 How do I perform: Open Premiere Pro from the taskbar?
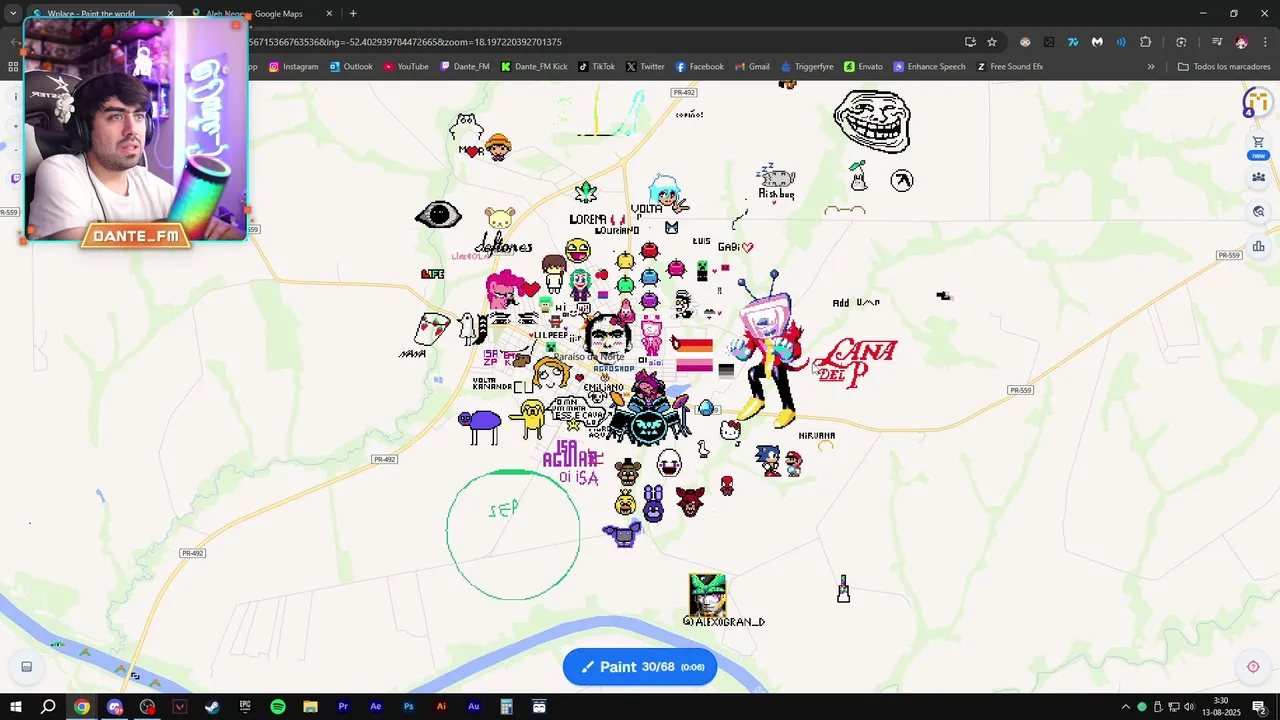point(343,707)
